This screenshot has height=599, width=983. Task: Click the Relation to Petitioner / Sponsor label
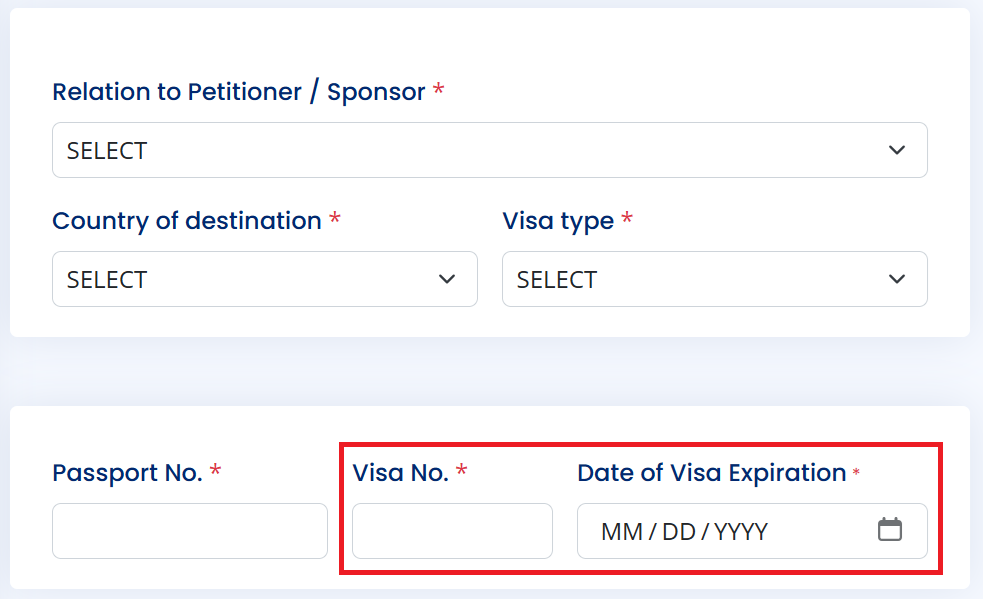(x=239, y=92)
